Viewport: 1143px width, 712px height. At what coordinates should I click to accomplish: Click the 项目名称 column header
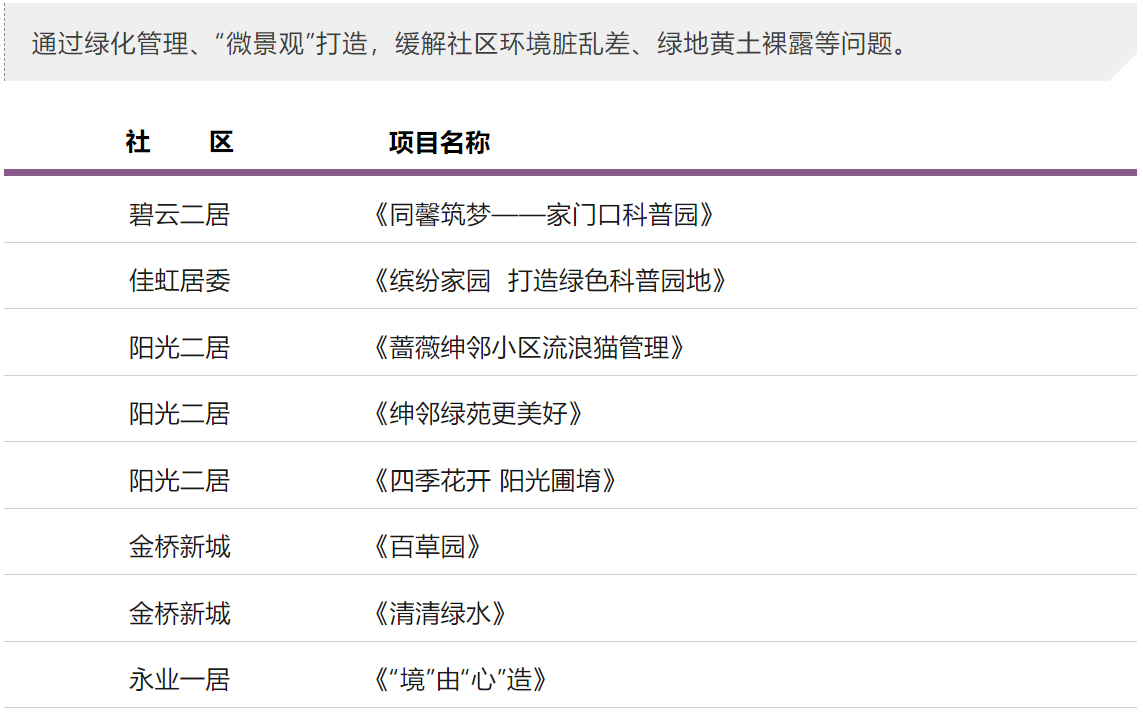439,142
